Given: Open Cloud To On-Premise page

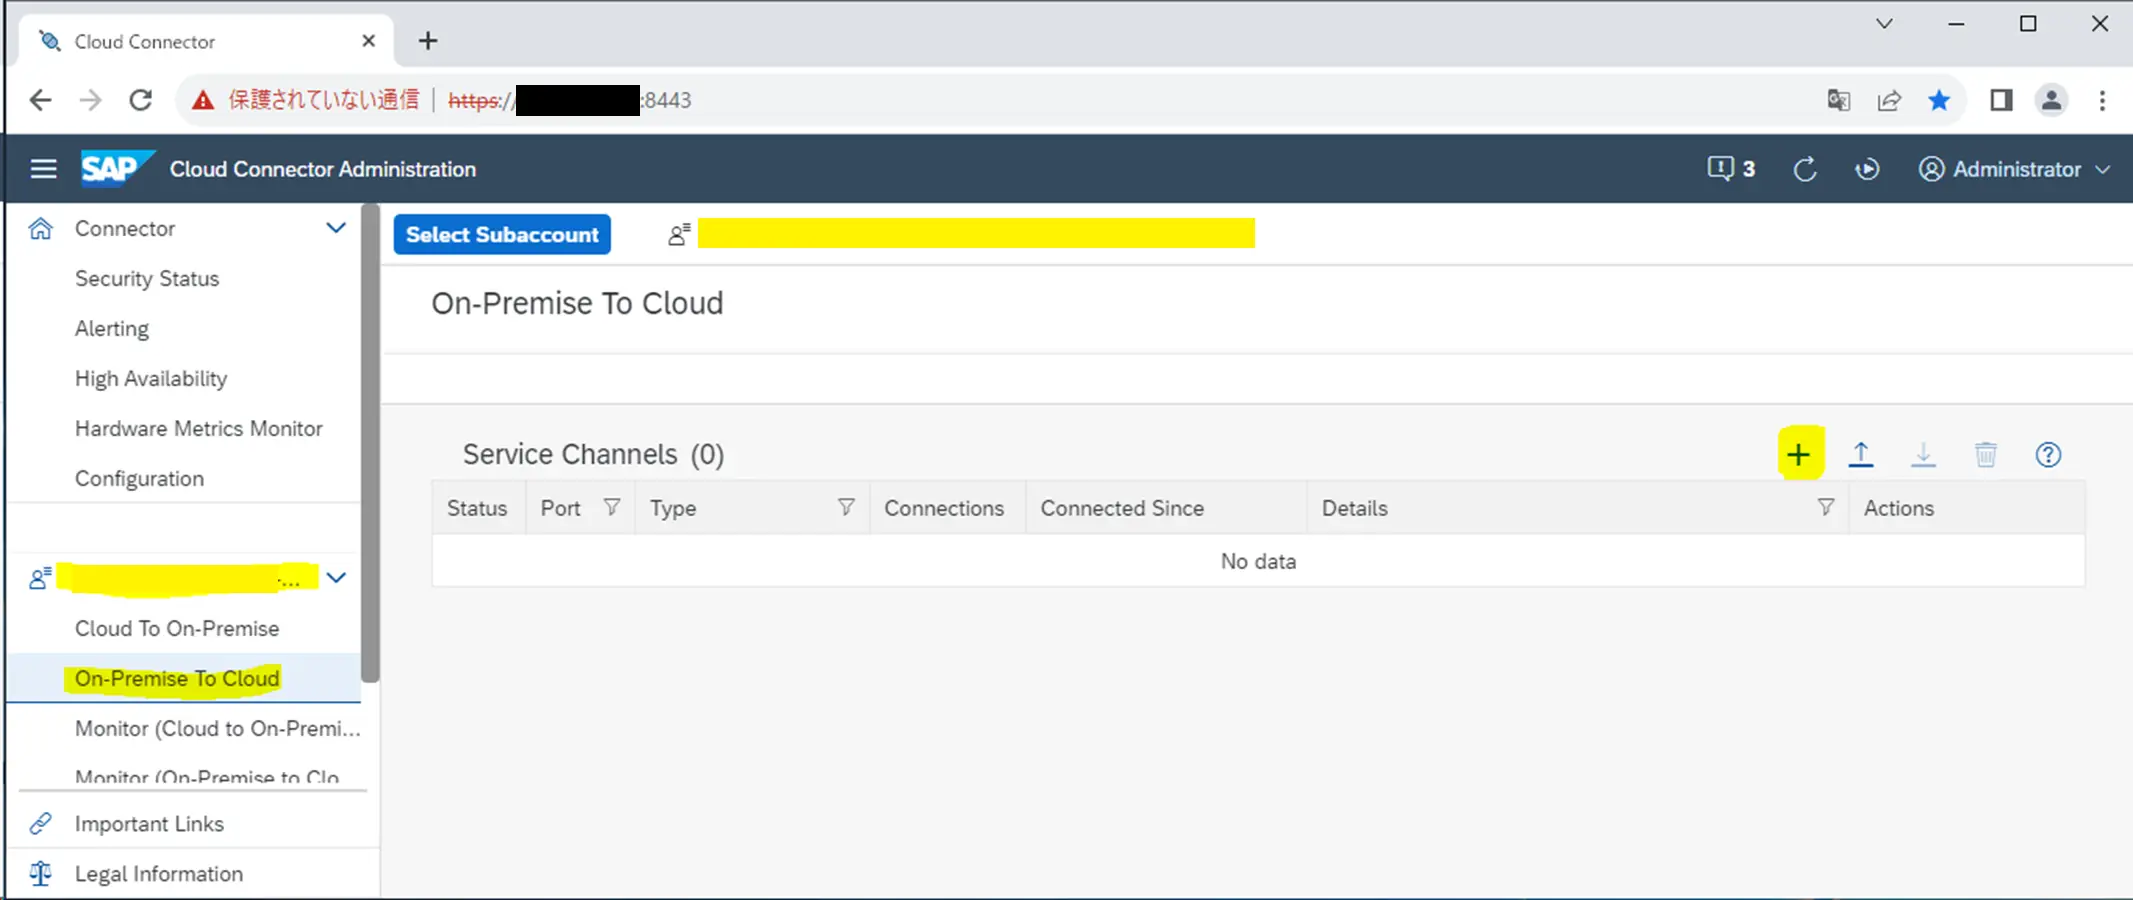Looking at the screenshot, I should pos(177,628).
